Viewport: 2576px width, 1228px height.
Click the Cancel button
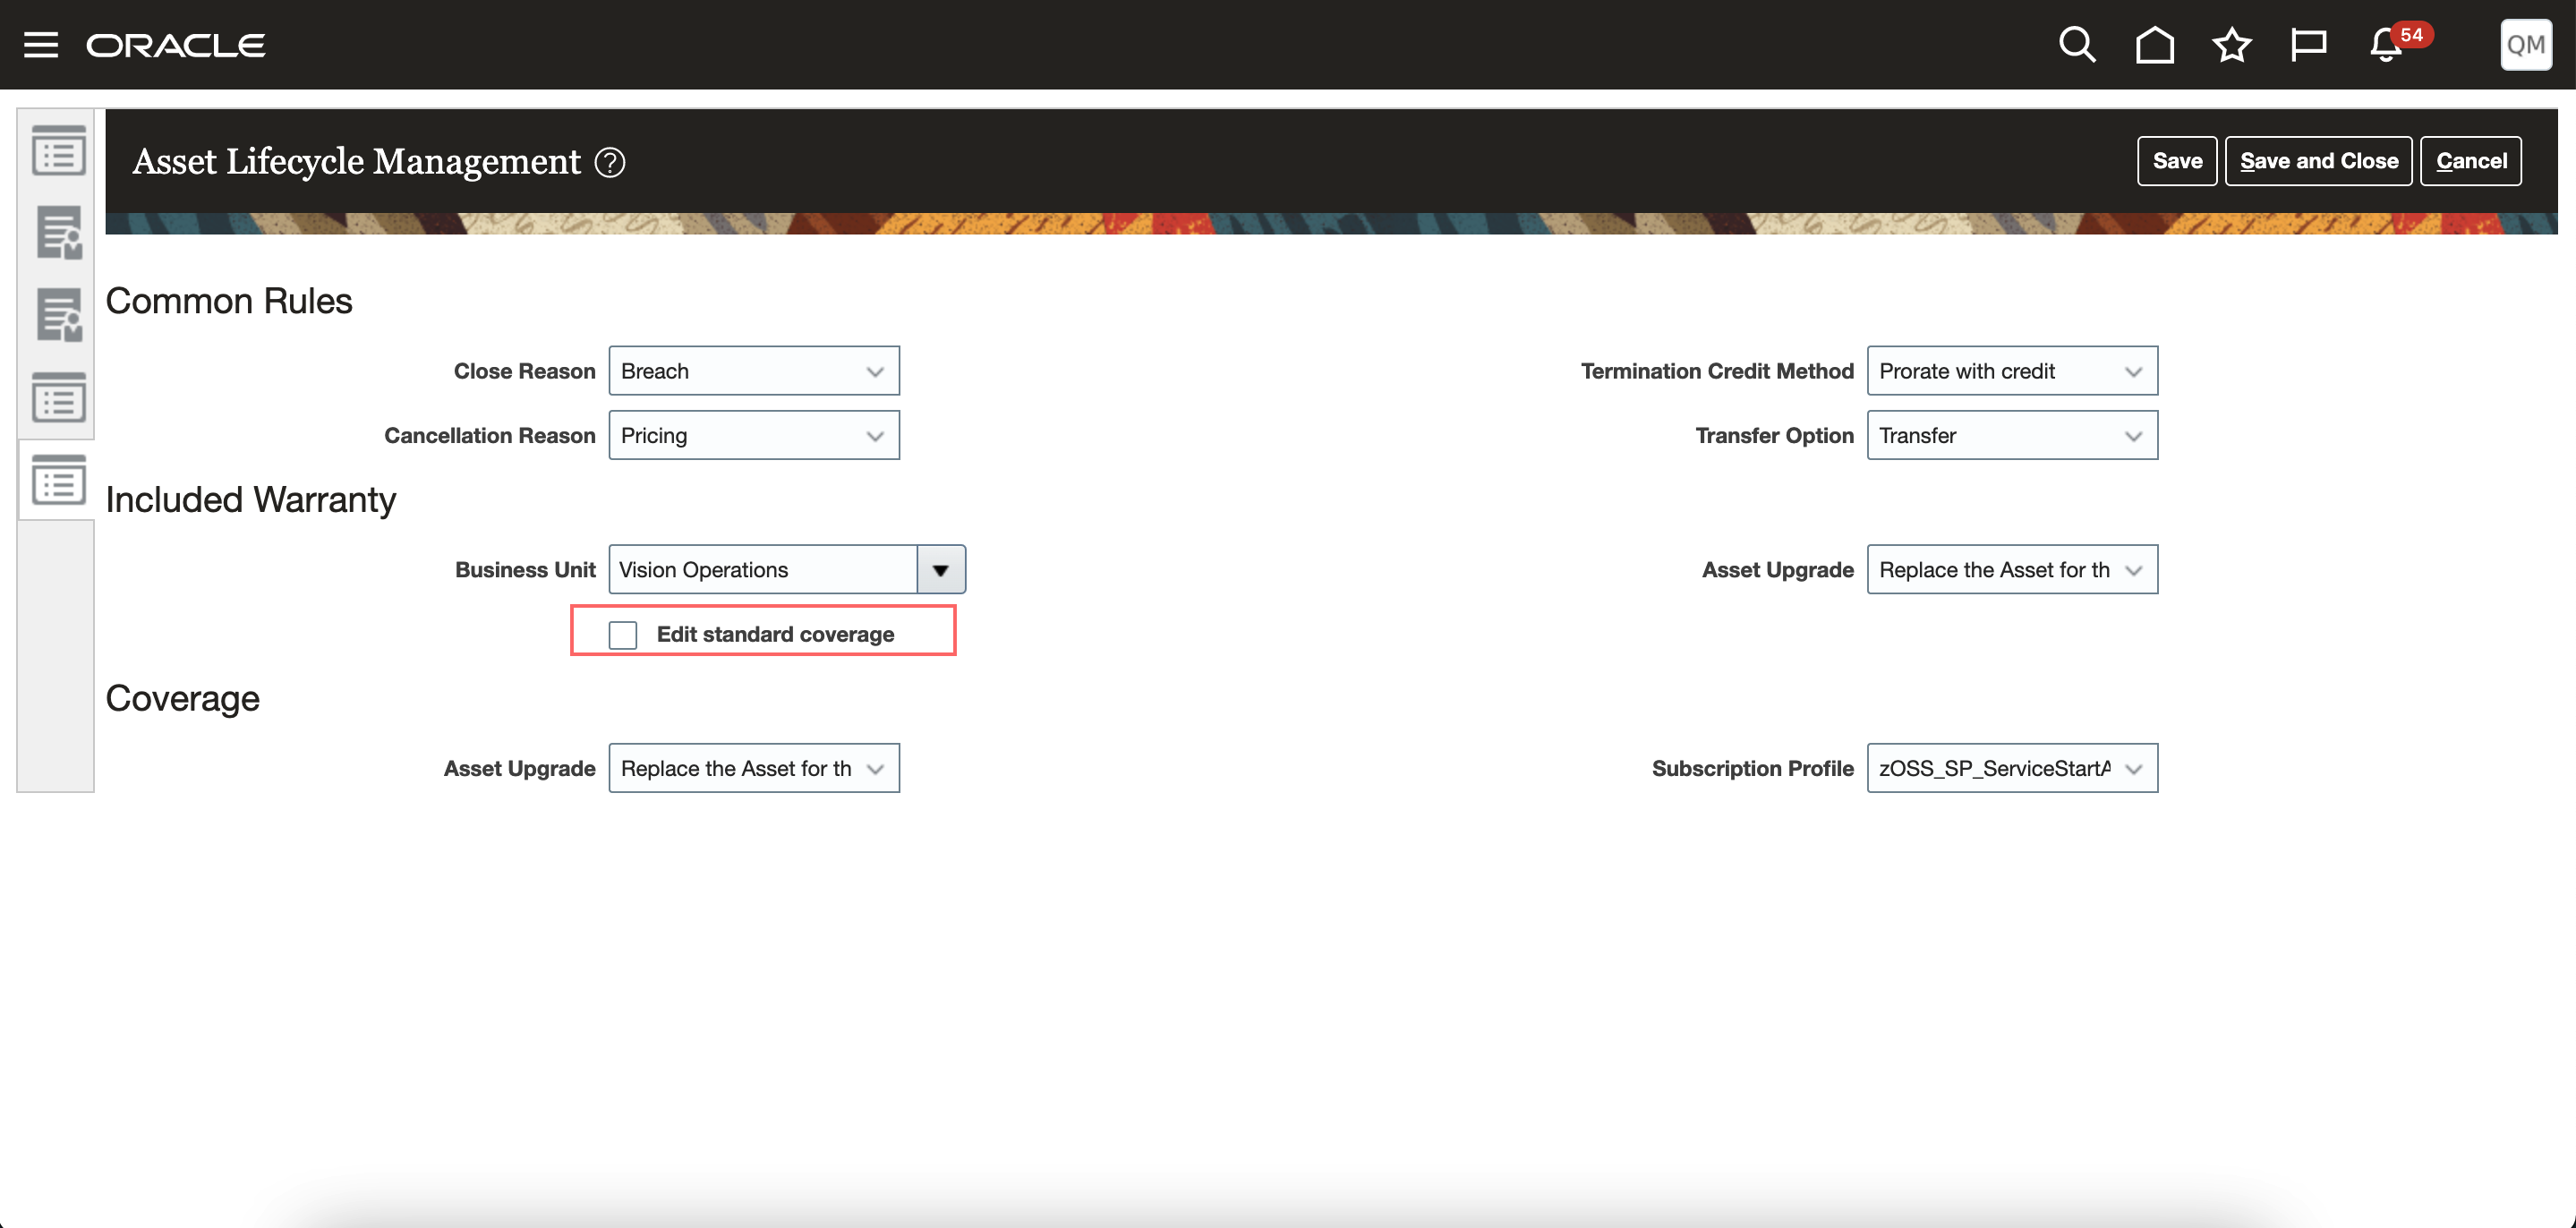(2470, 161)
